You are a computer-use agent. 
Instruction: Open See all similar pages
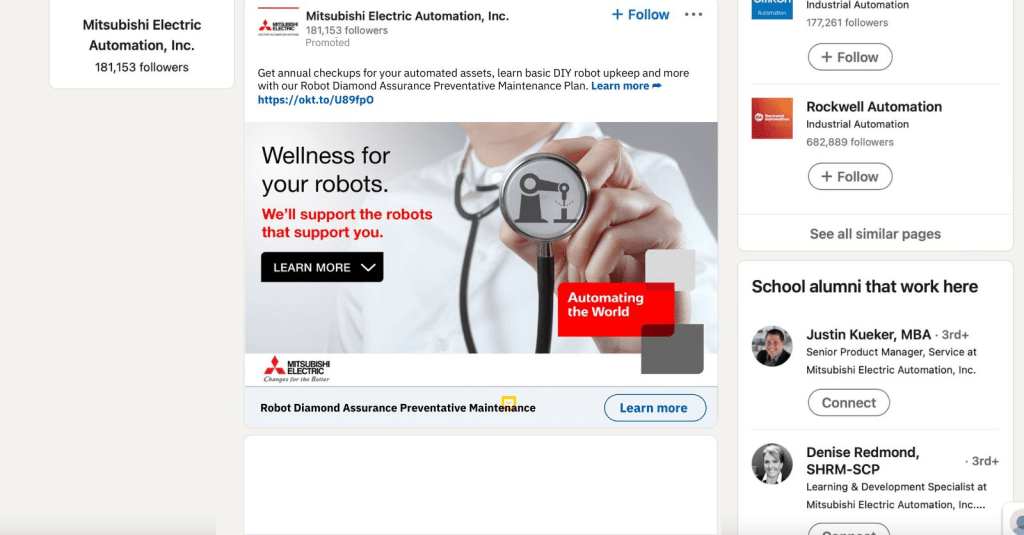tap(875, 234)
